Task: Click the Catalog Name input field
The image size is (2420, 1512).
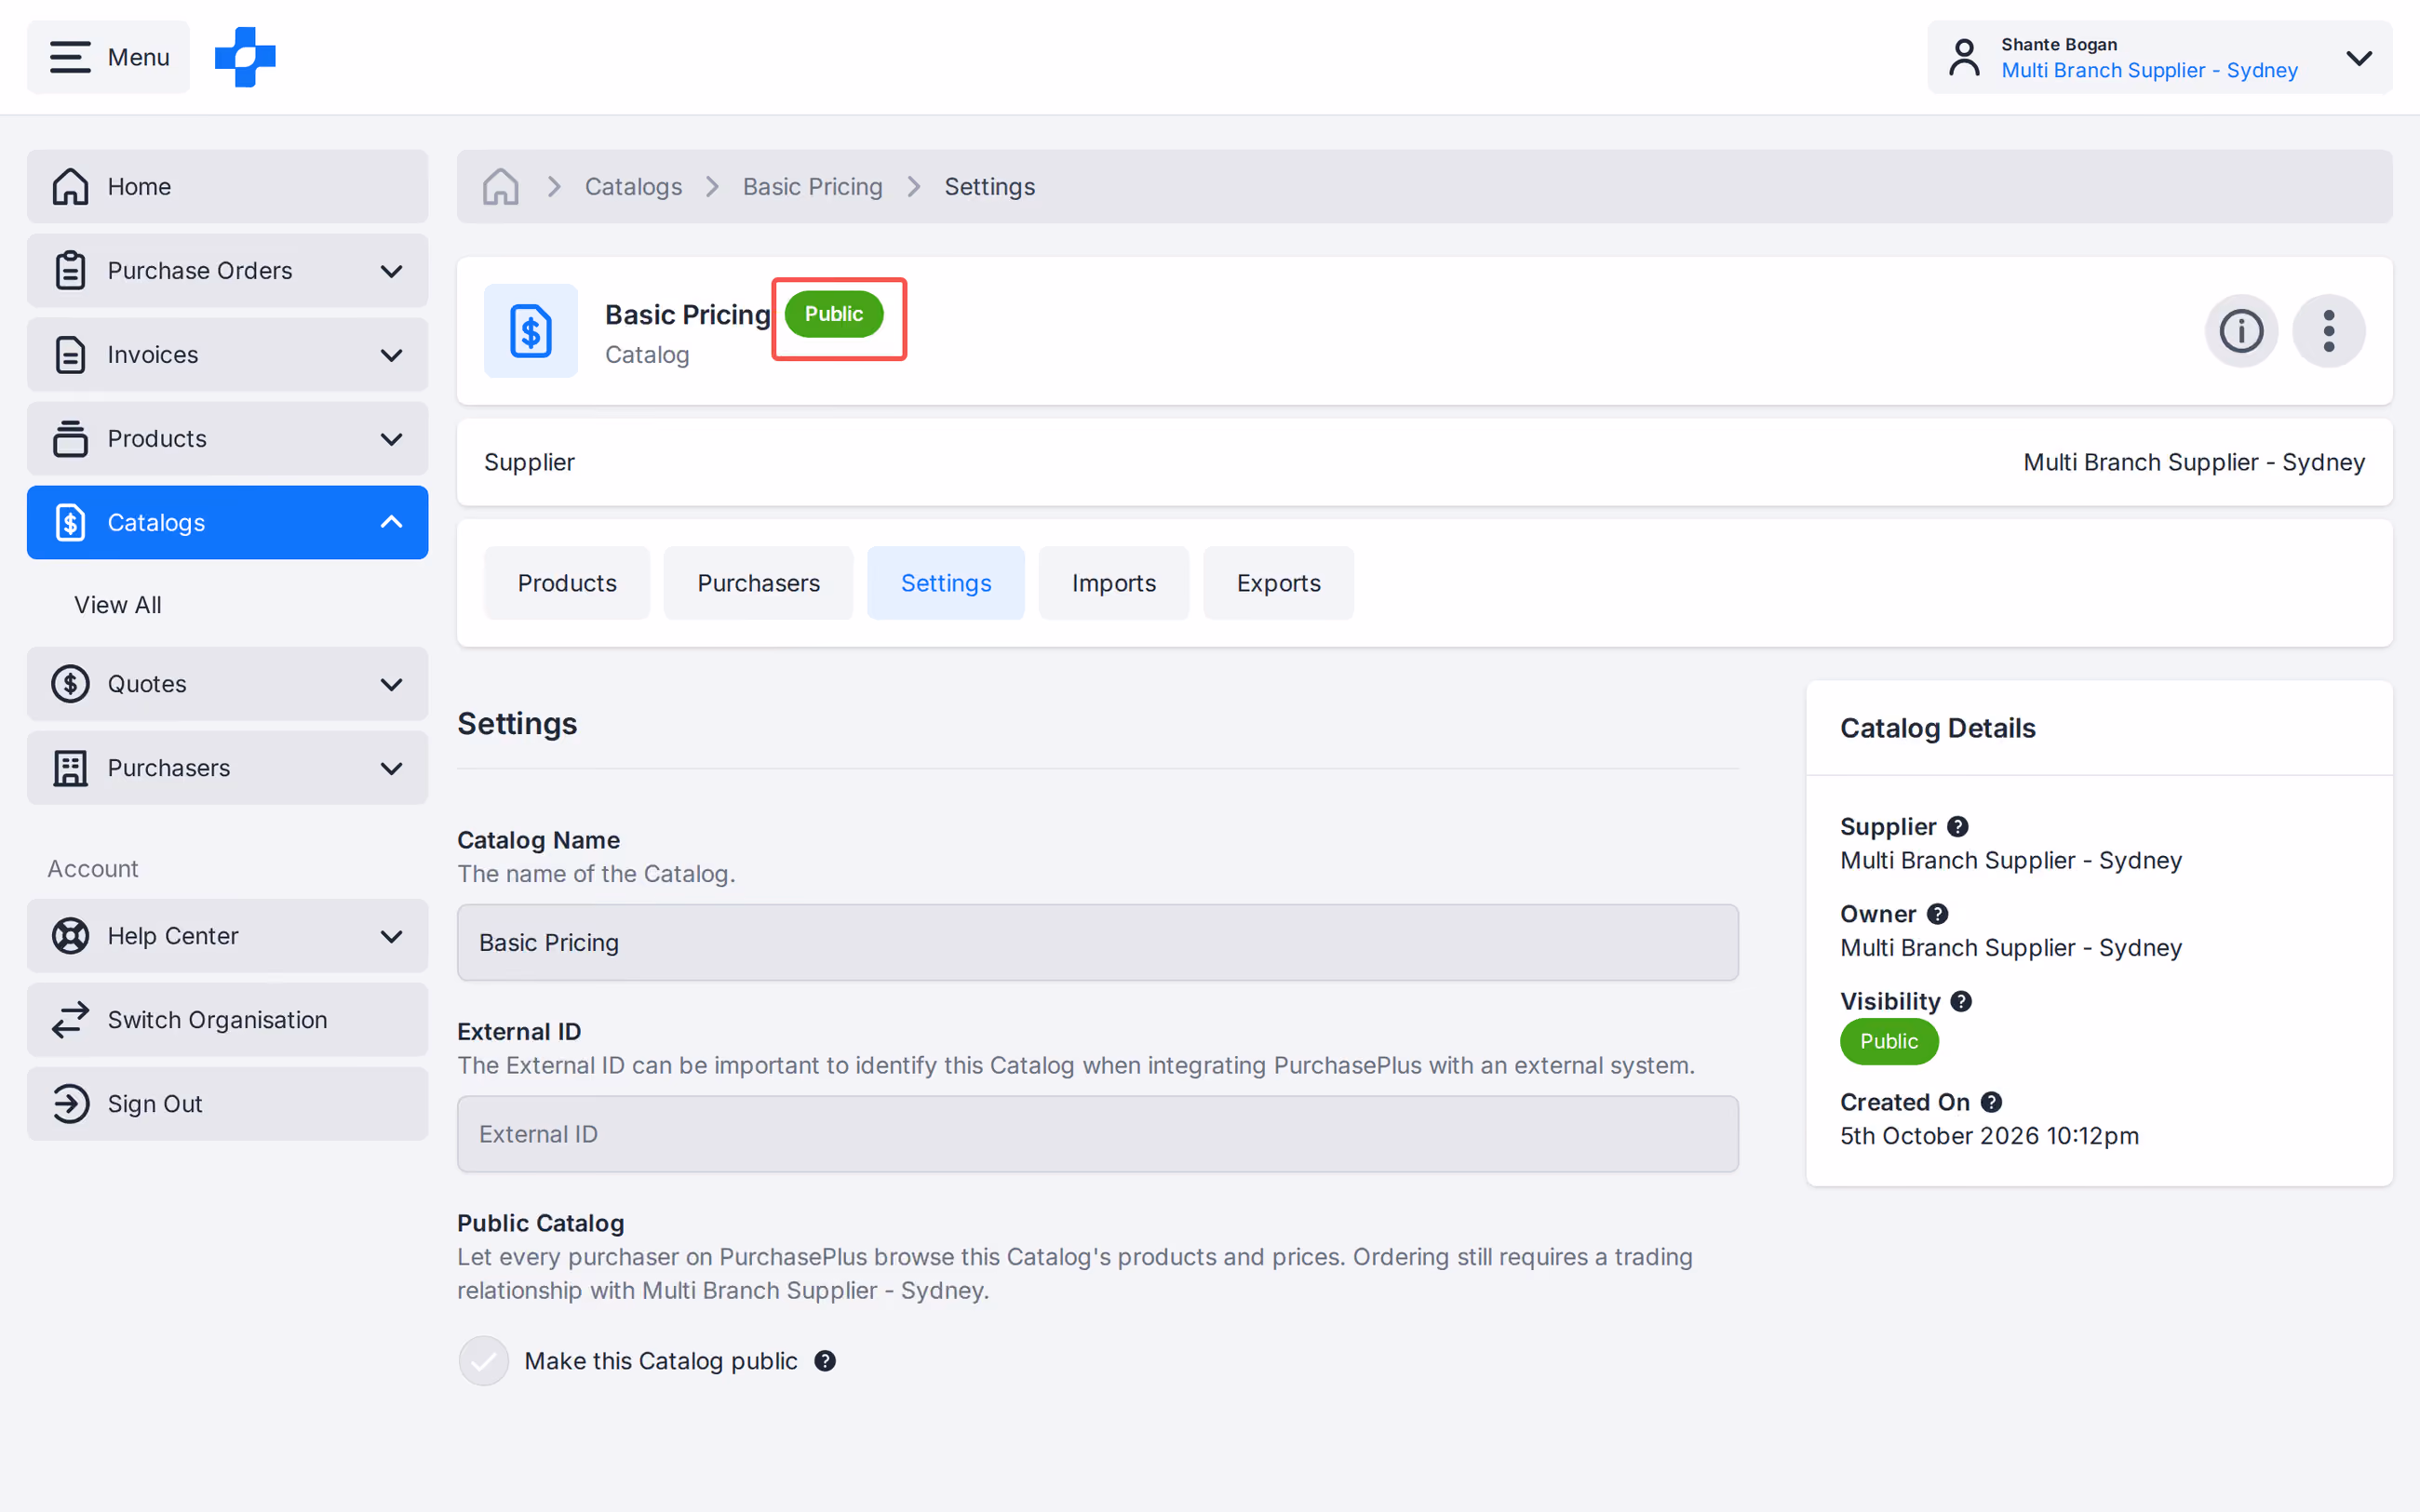Action: coord(1097,942)
